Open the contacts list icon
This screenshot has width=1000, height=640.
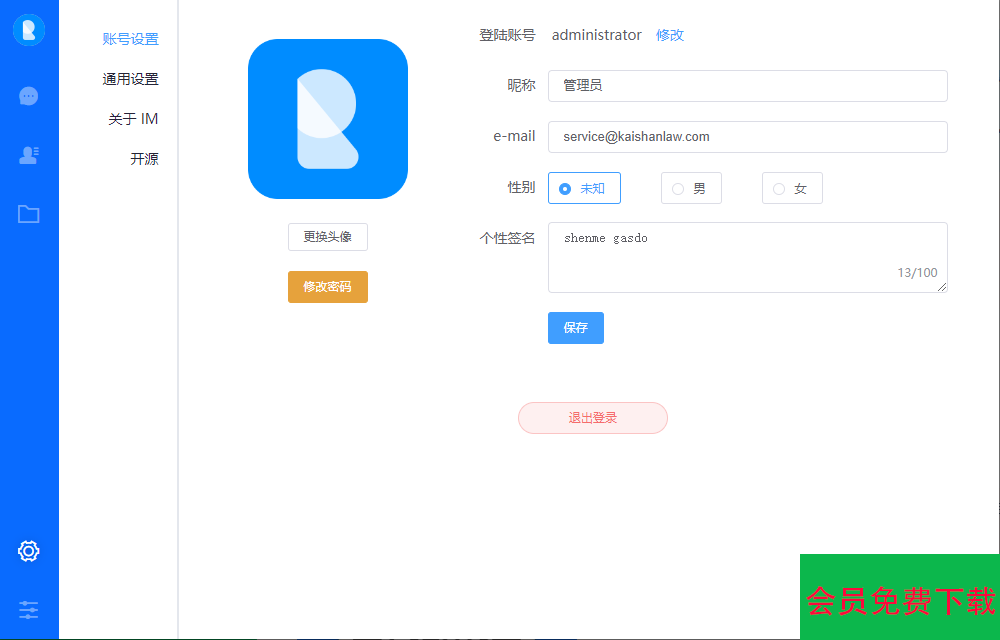(x=29, y=155)
